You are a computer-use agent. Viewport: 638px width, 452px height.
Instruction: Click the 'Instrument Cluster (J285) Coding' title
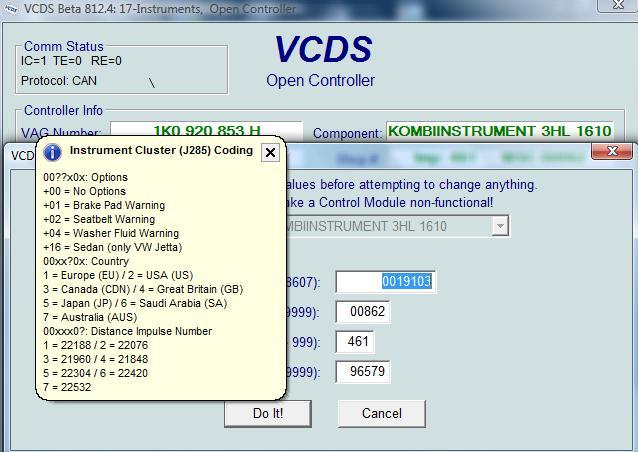point(161,150)
